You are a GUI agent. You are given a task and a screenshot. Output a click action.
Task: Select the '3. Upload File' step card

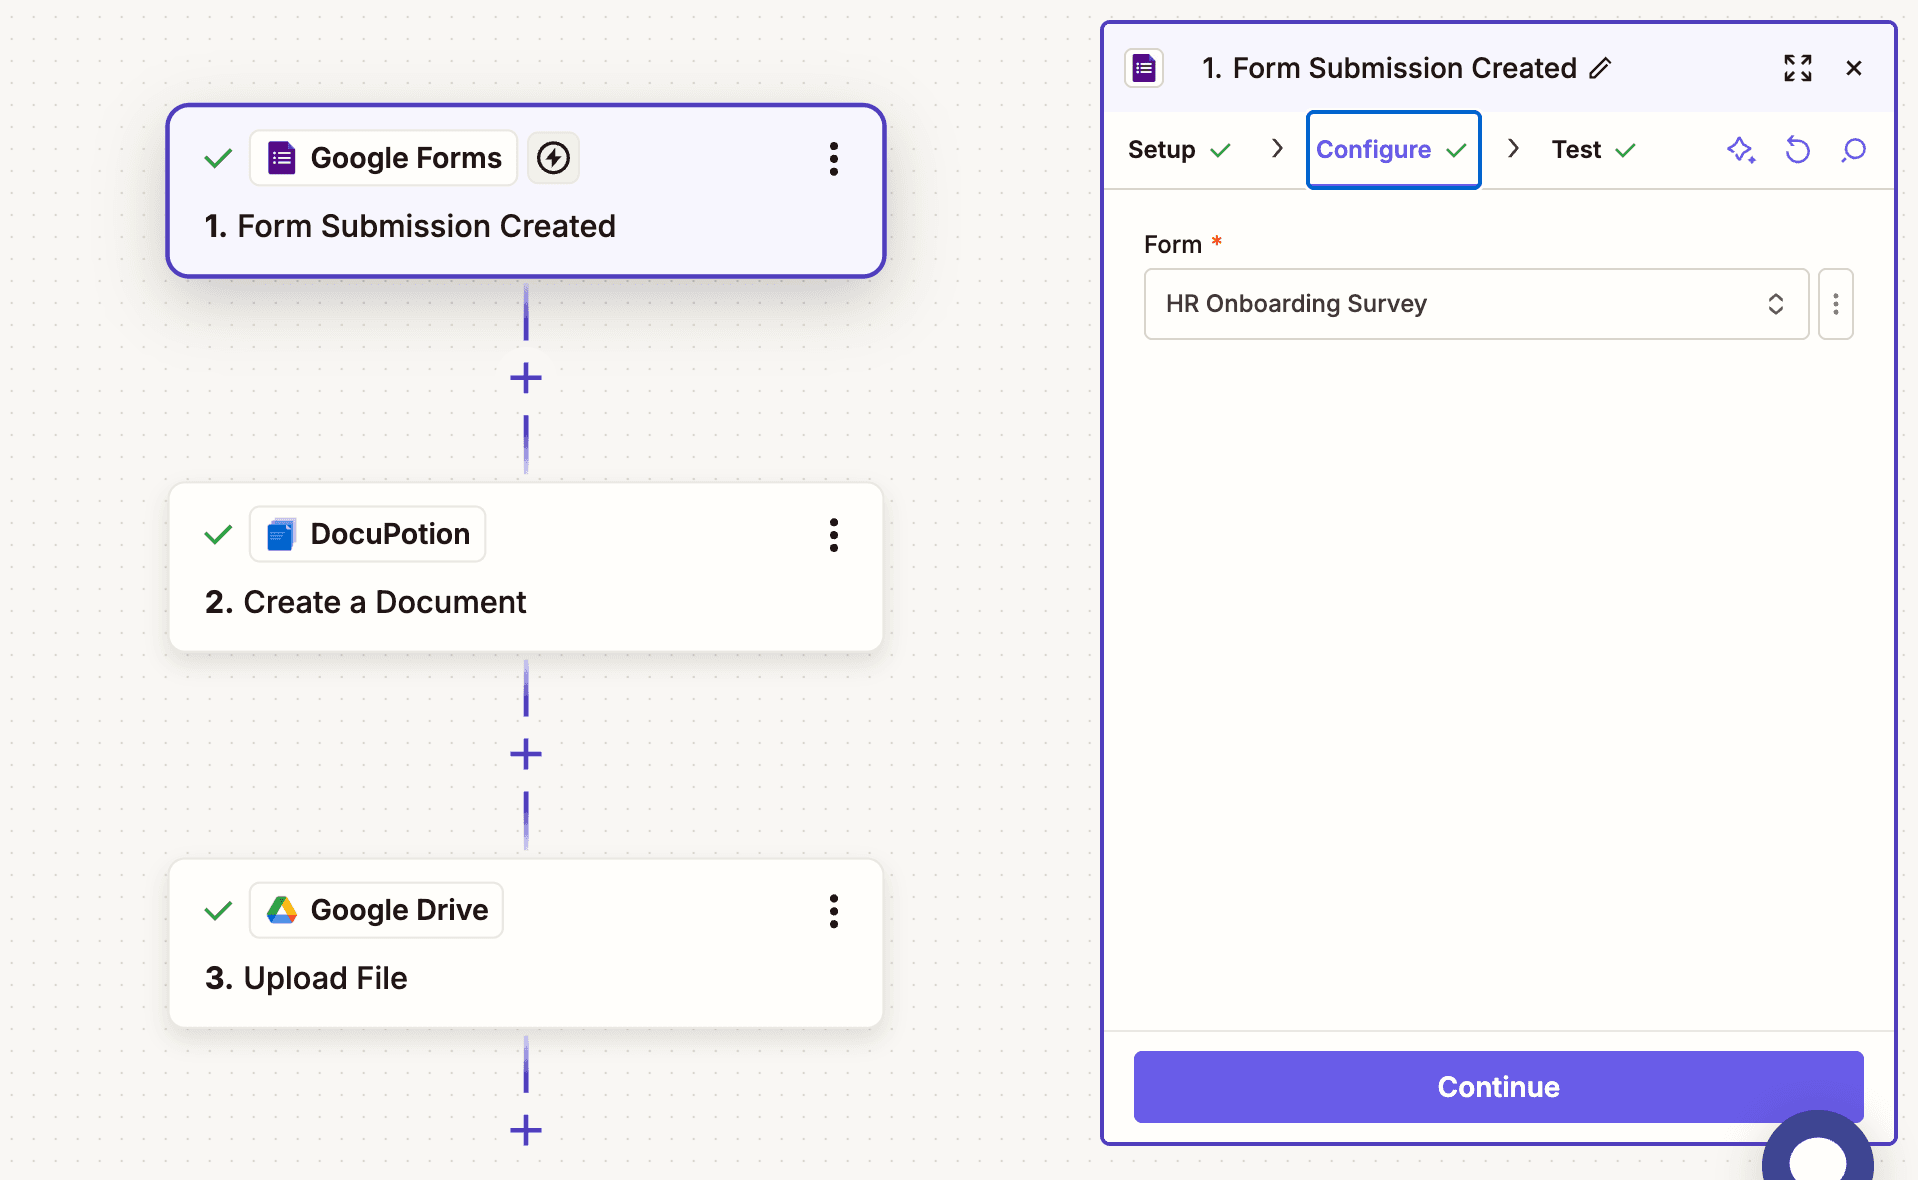(526, 943)
